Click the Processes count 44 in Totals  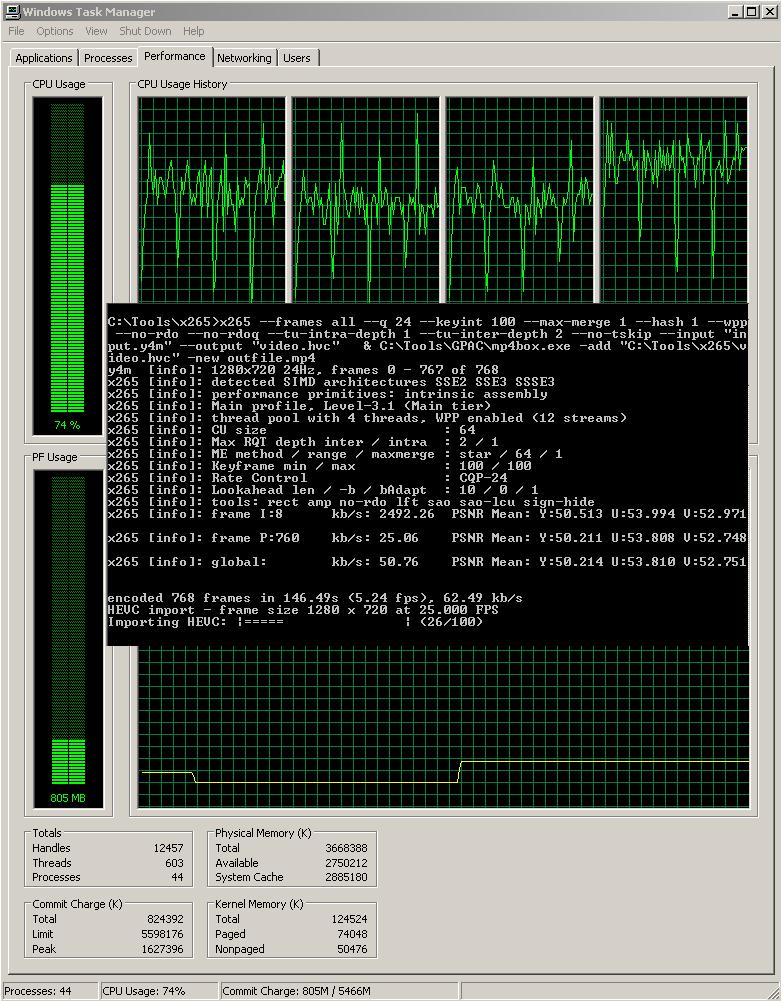point(177,877)
